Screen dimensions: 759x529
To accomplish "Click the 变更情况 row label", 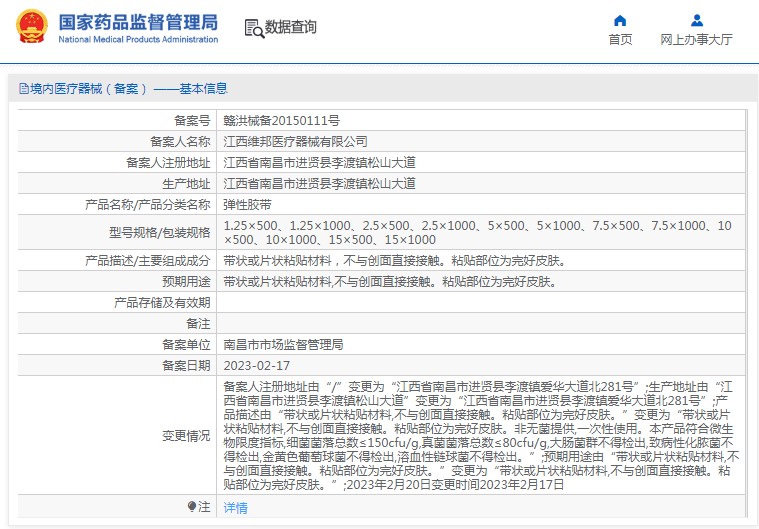I will click(186, 437).
